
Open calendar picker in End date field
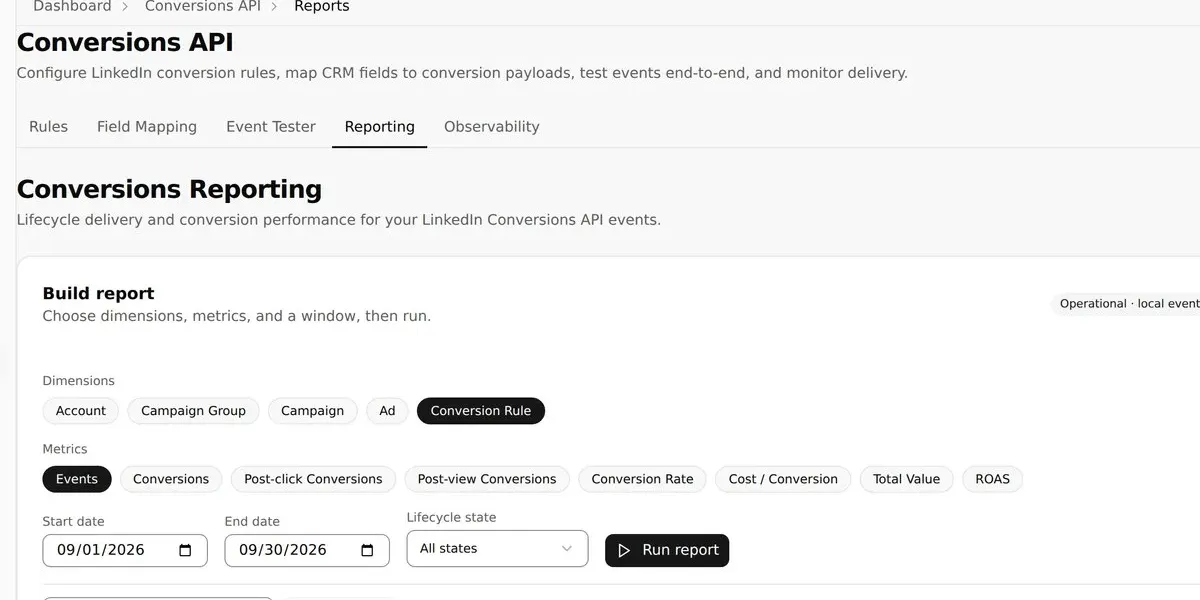click(x=367, y=550)
